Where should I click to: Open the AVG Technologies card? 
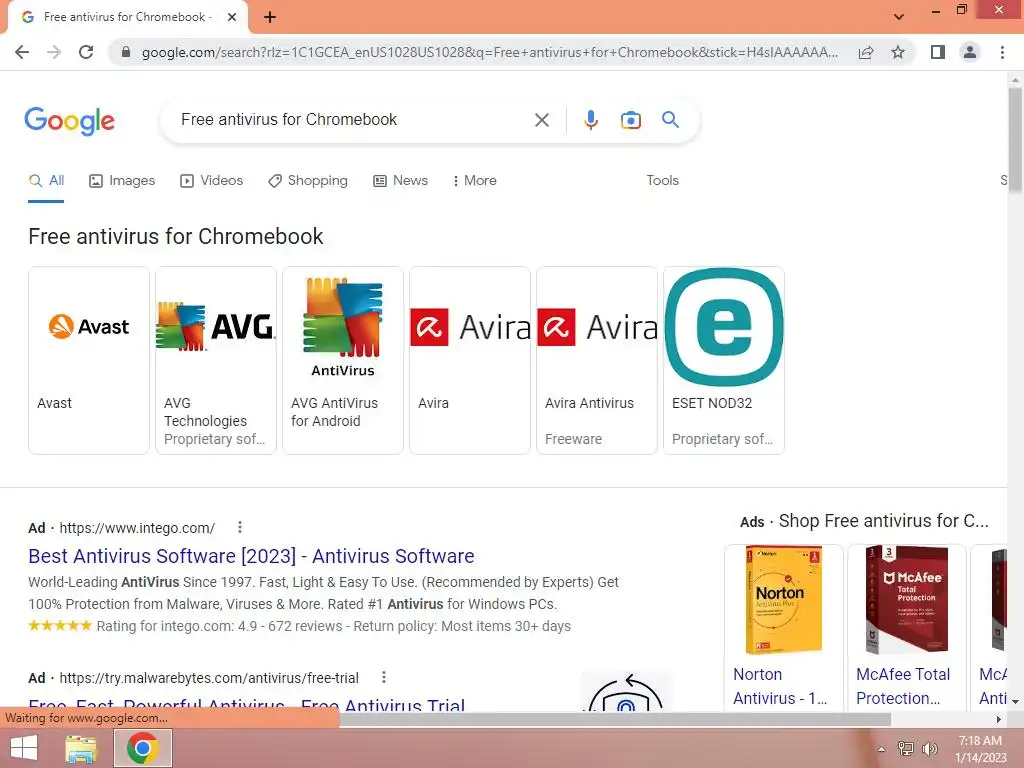[x=216, y=360]
